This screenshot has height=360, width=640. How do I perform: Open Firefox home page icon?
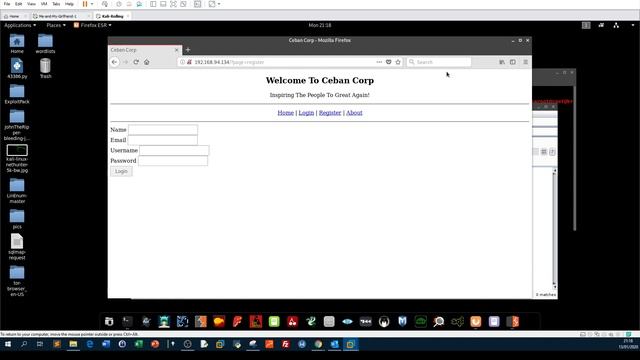click(147, 62)
